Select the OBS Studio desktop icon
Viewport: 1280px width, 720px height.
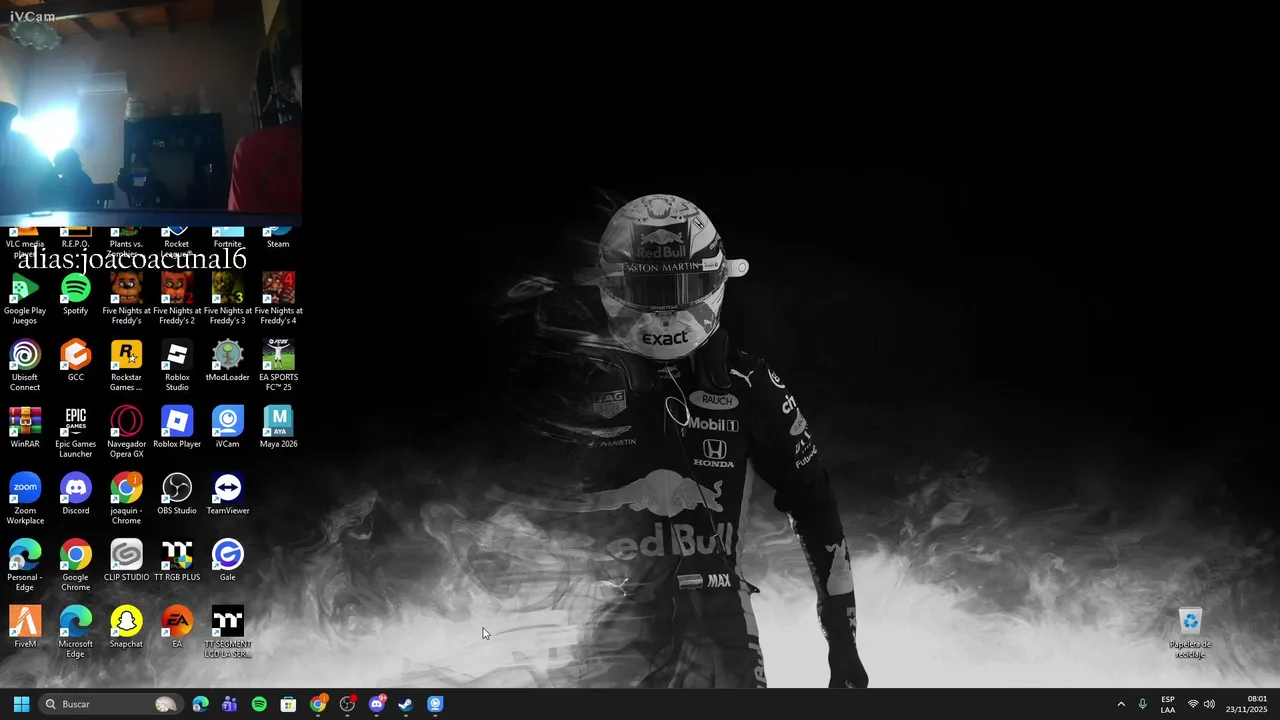(x=177, y=494)
